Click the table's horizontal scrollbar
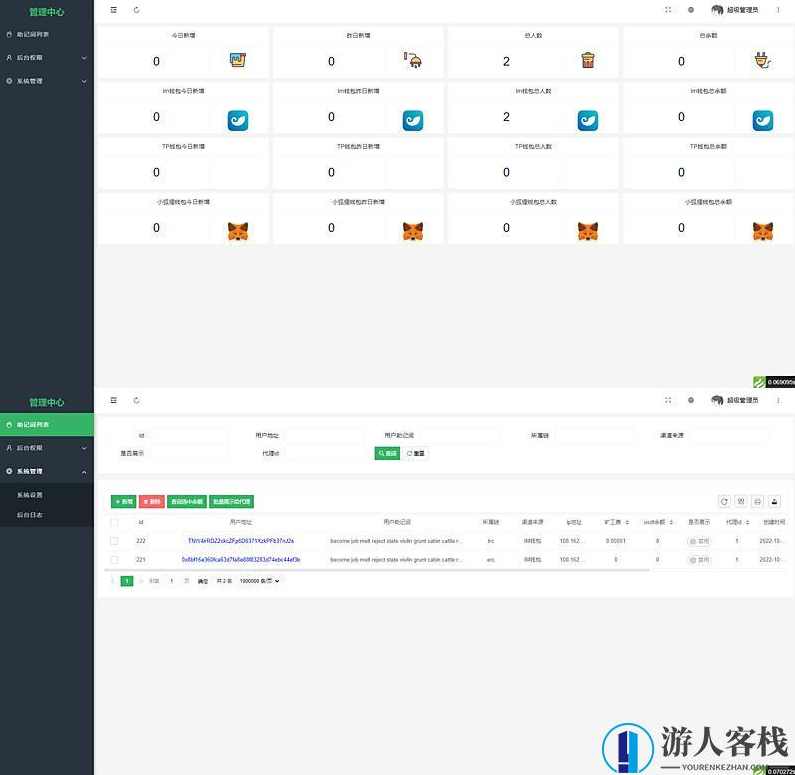 coord(377,570)
